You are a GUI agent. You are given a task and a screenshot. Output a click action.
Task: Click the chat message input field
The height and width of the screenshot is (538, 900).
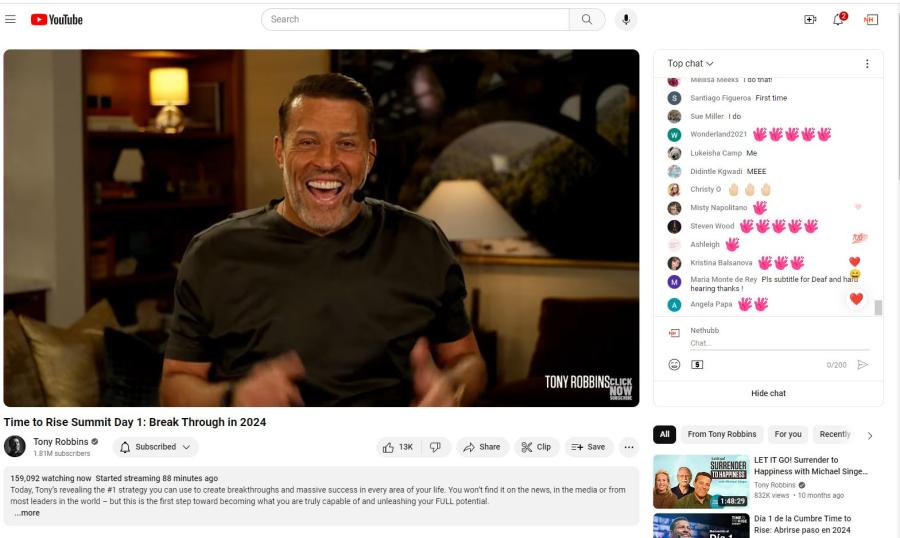[x=779, y=343]
